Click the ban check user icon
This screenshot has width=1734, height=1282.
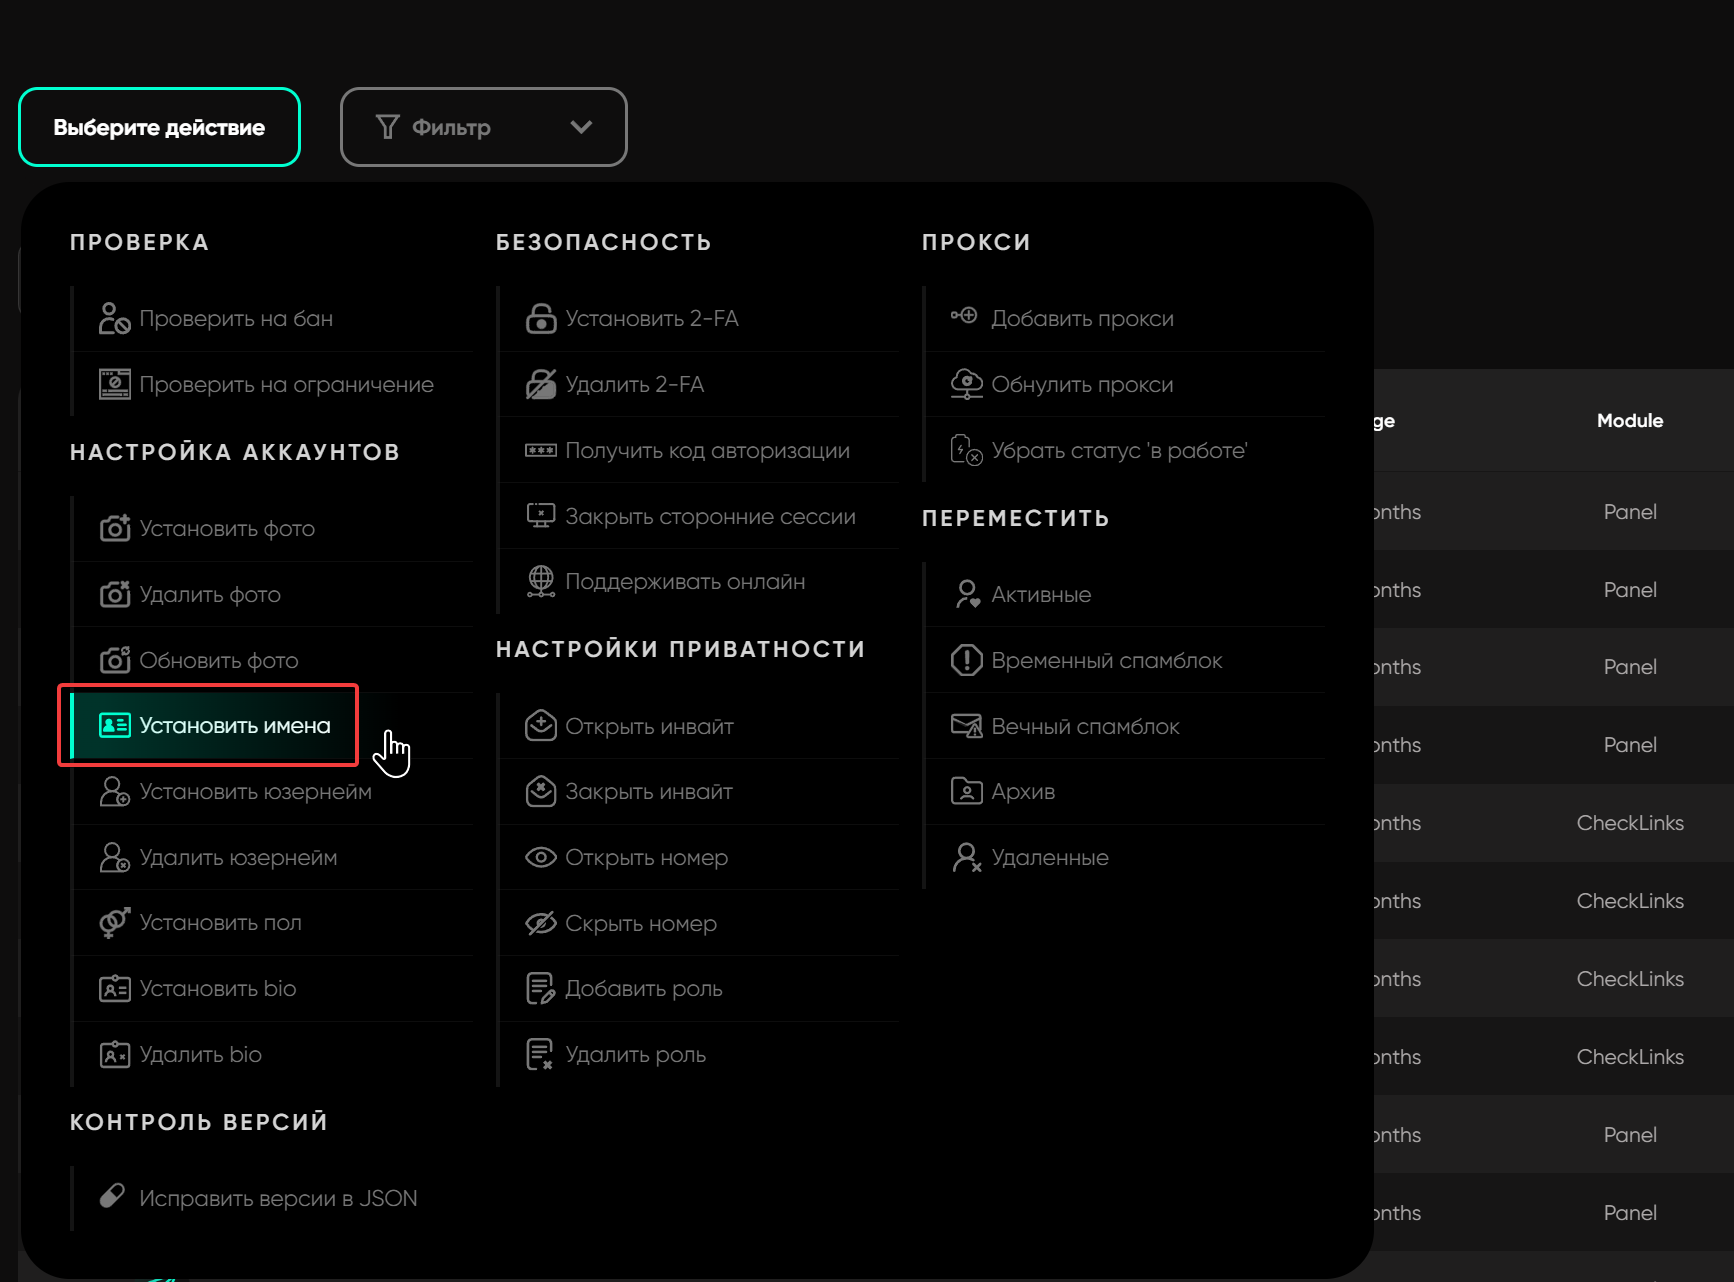tap(114, 319)
